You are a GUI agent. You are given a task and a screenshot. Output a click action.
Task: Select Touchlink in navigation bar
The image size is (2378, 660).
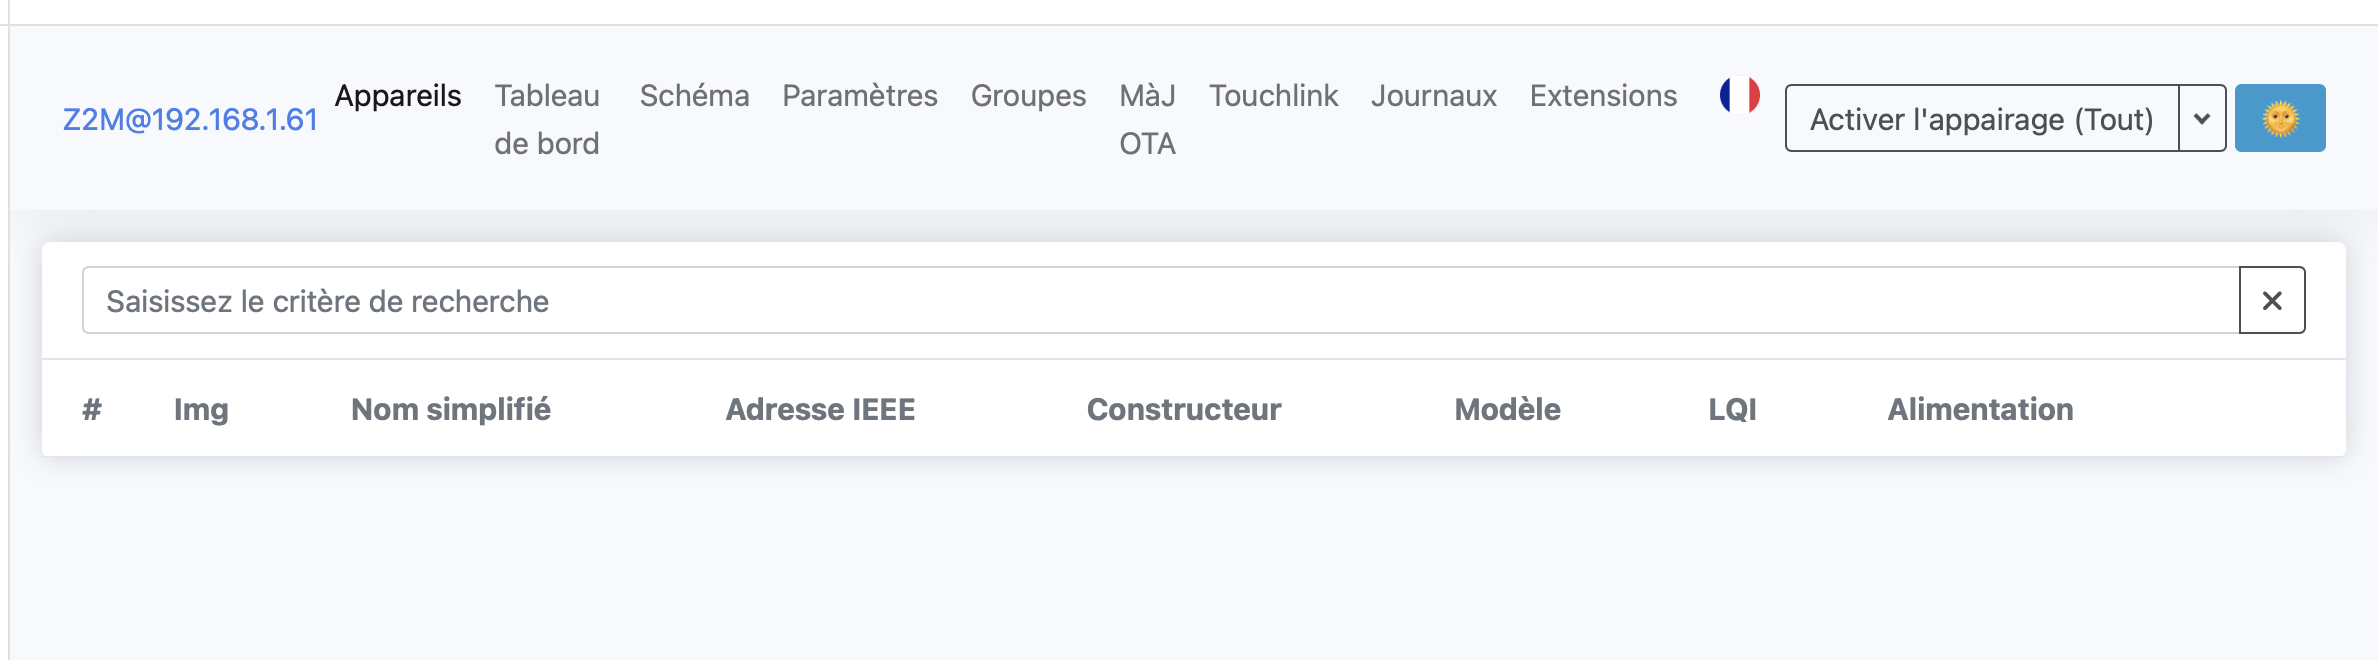click(x=1273, y=95)
